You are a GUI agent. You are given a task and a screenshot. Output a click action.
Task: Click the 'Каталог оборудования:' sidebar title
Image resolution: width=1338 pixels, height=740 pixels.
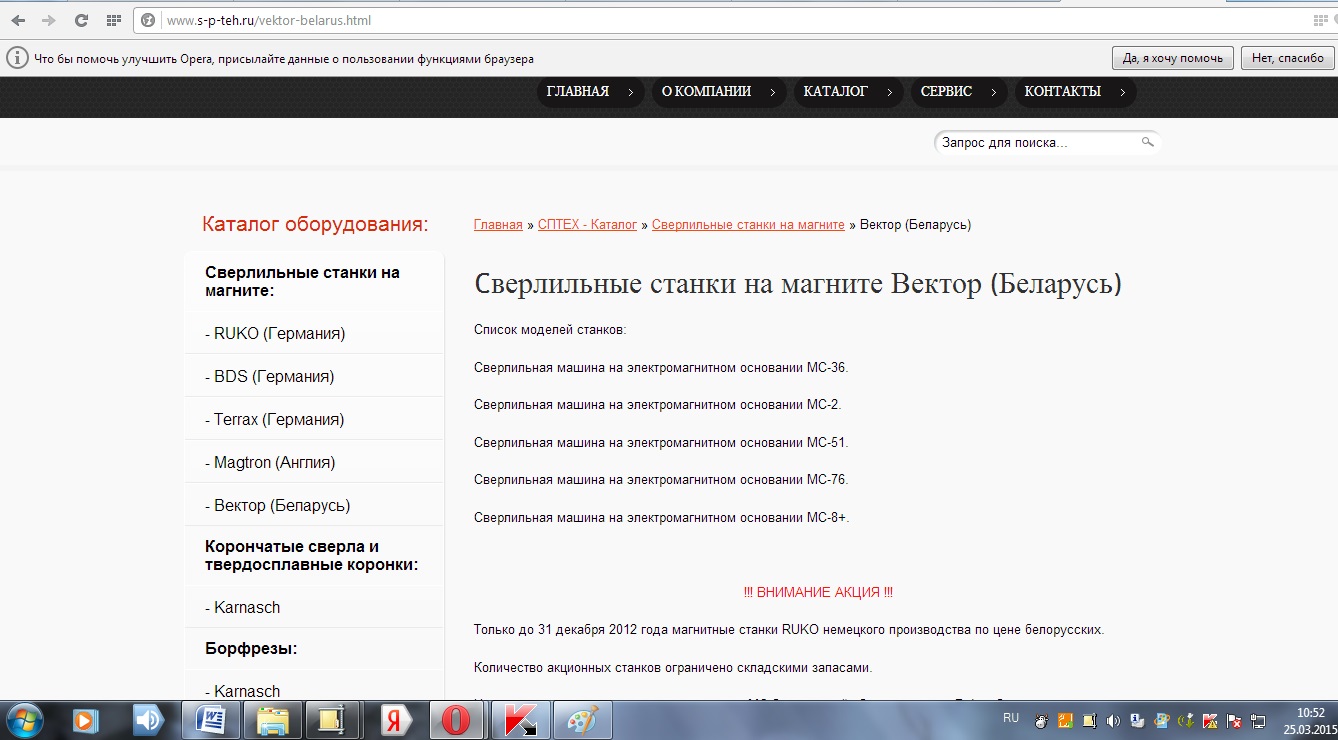tap(315, 224)
